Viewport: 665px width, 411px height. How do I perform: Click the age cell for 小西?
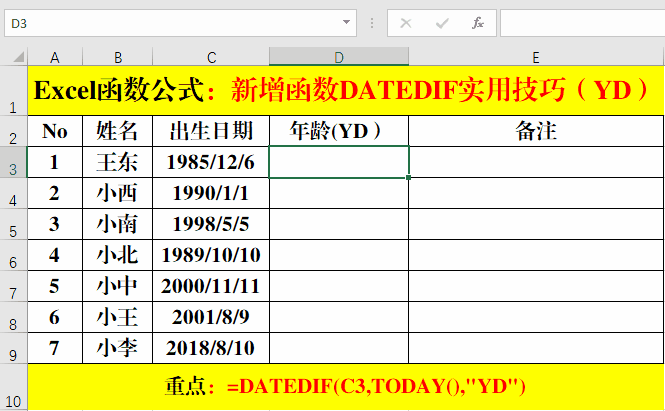[339, 193]
